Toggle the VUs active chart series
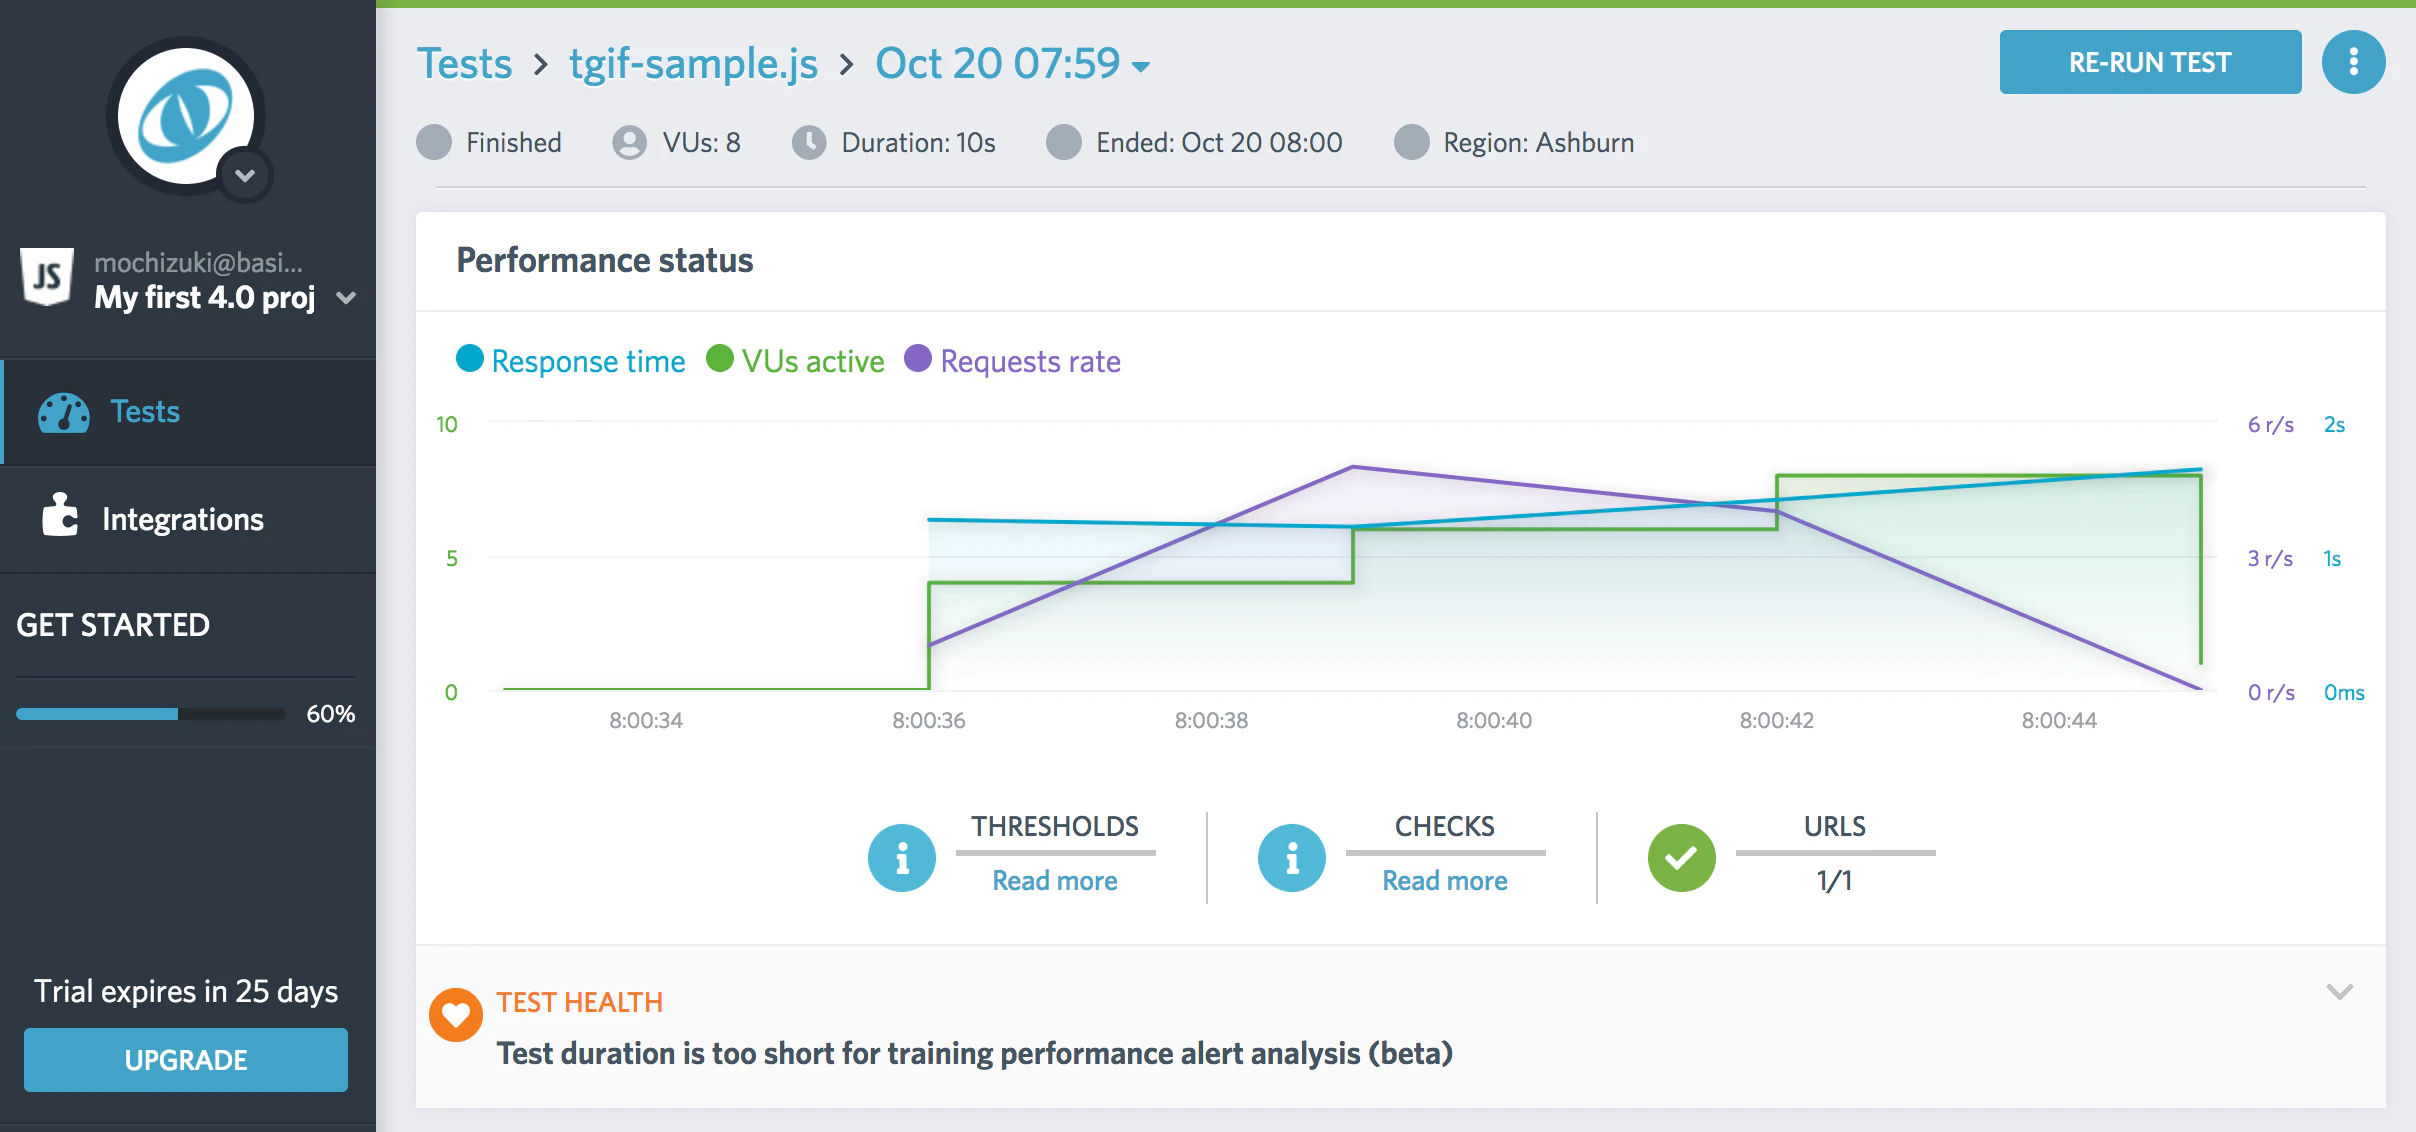 795,361
